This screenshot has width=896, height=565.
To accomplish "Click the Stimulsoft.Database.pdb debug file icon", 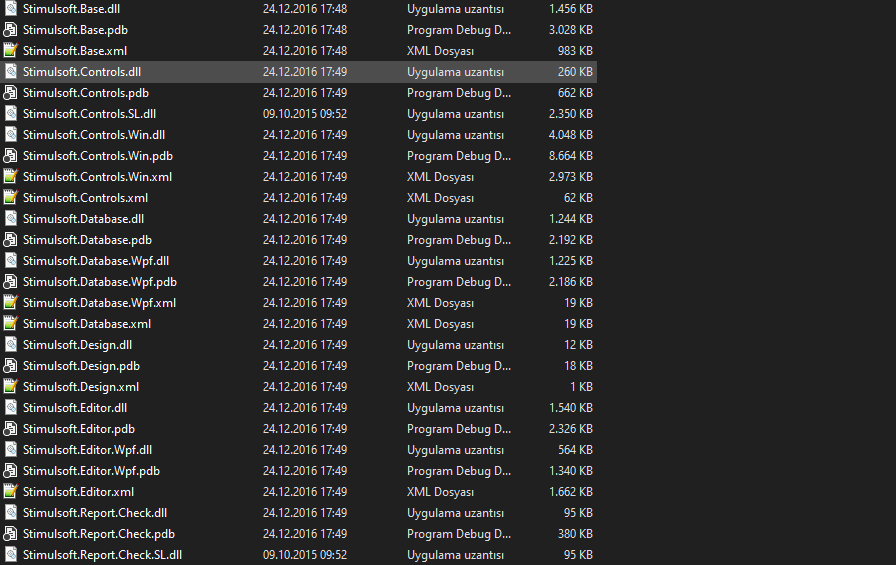I will (x=11, y=239).
